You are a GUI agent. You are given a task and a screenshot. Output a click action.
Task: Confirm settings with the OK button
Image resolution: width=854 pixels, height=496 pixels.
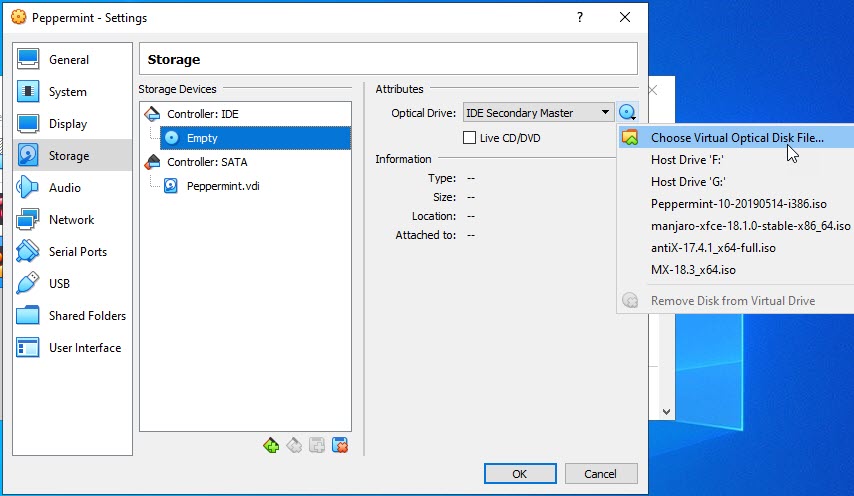[x=520, y=474]
